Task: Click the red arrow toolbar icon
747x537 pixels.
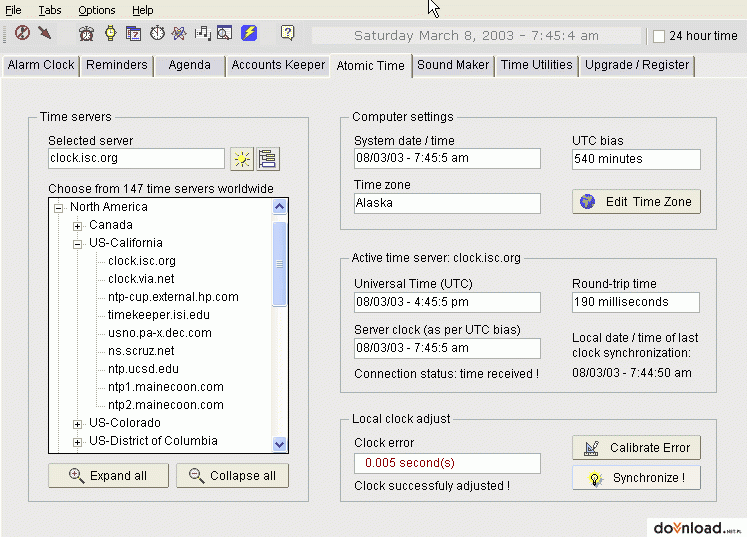Action: click(45, 33)
